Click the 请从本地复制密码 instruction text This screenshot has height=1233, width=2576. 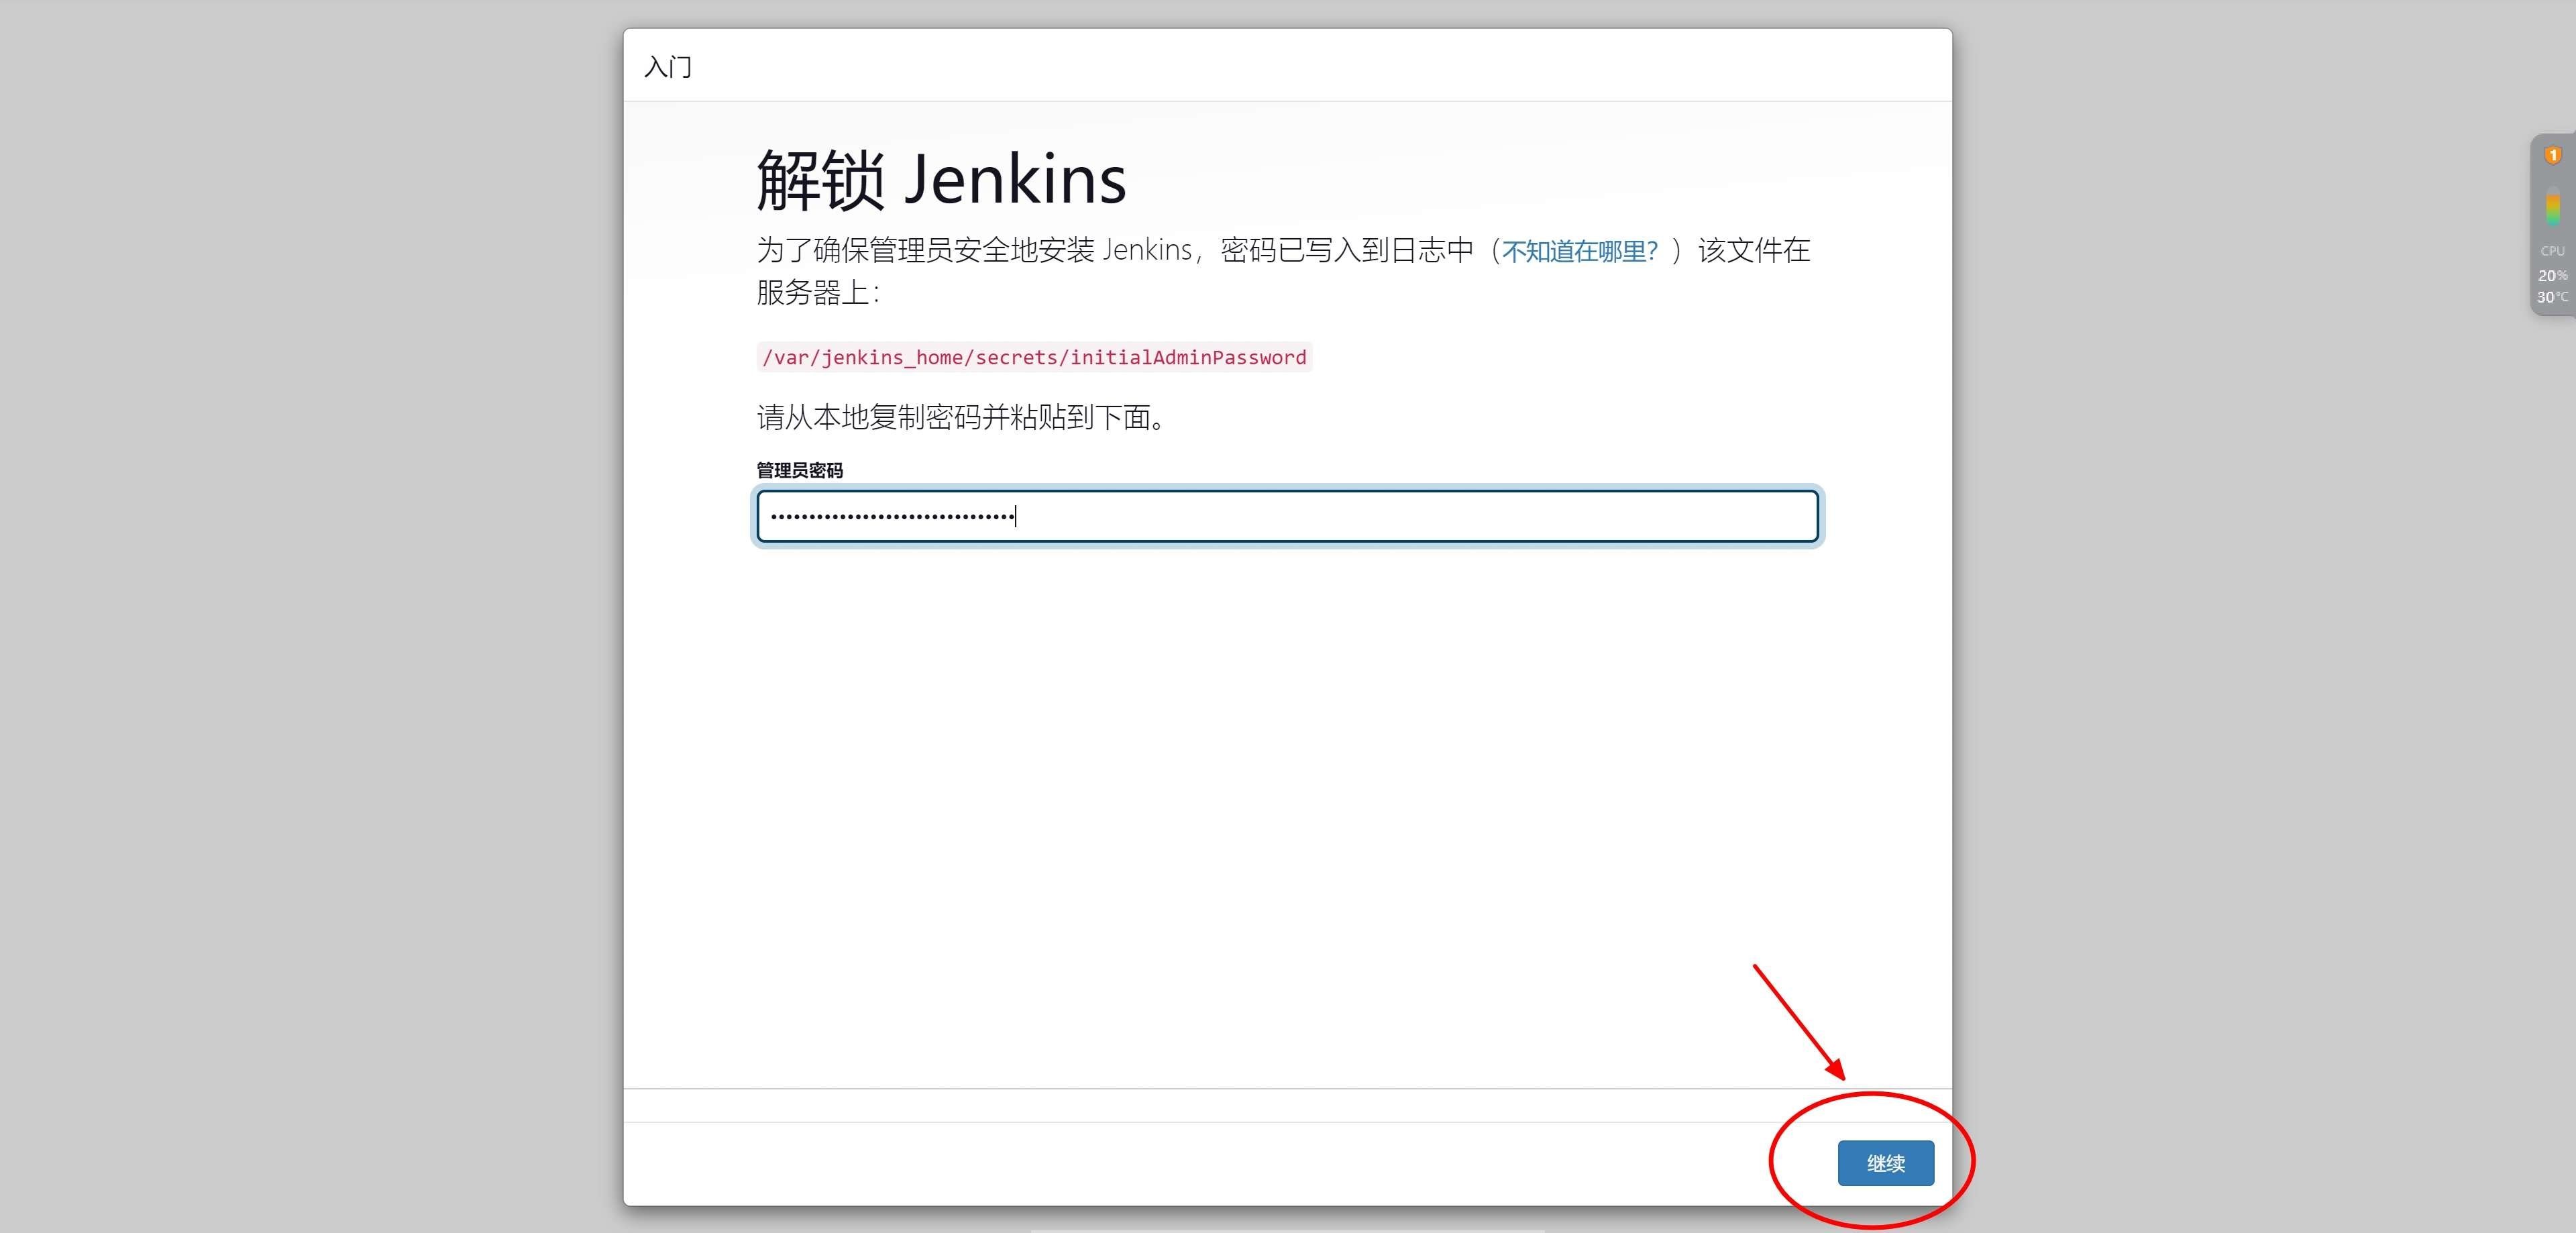(x=962, y=417)
